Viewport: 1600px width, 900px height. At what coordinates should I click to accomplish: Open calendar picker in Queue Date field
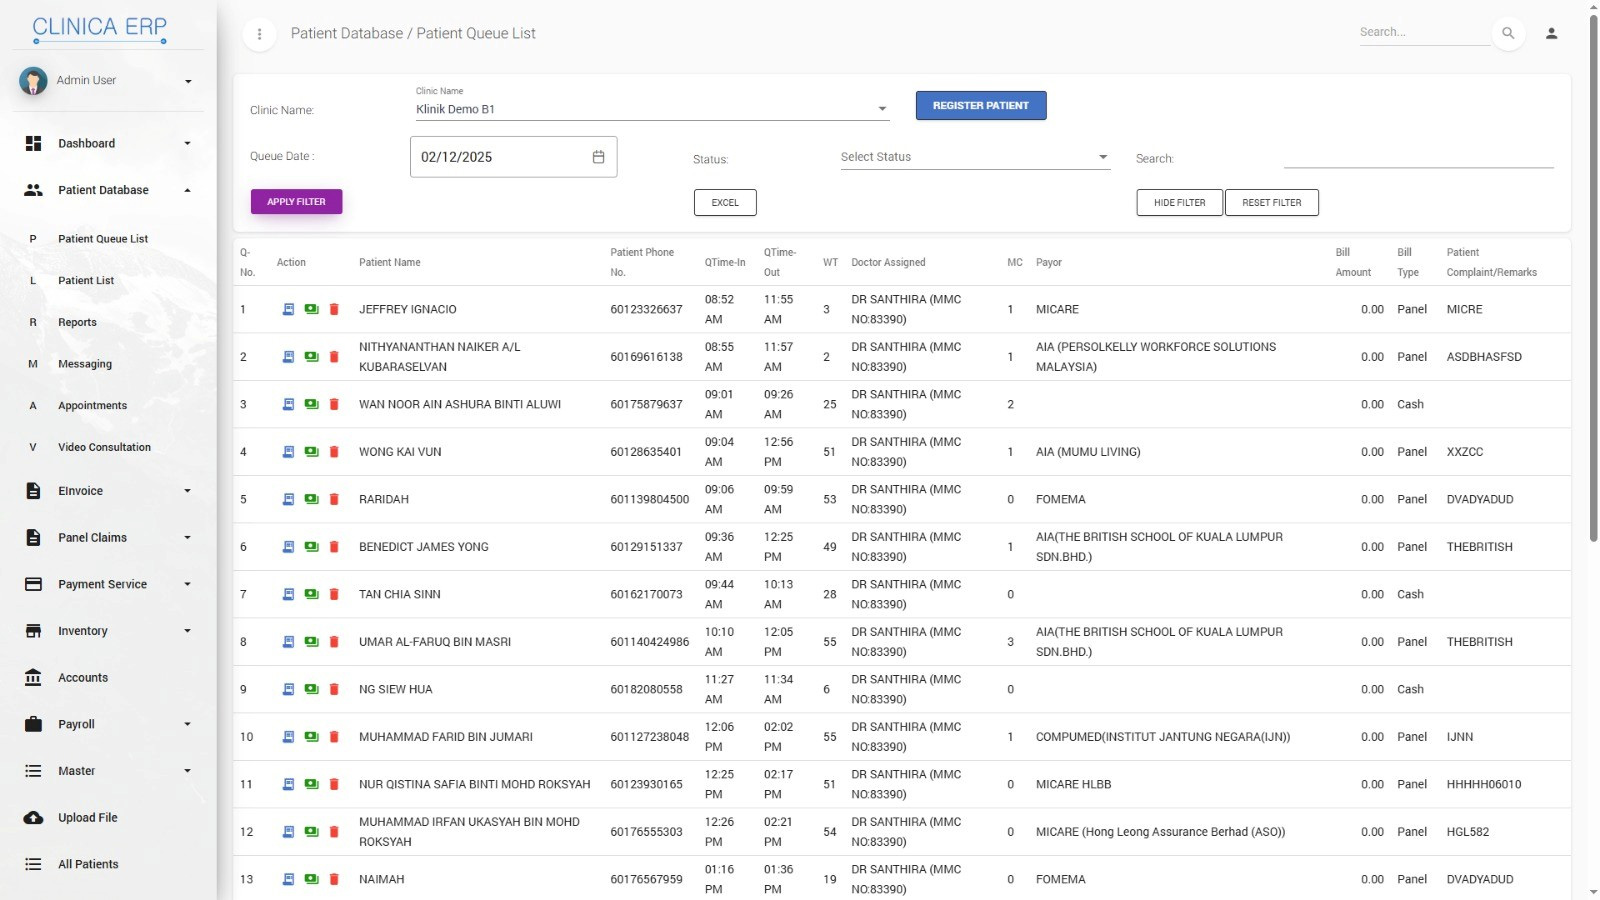[x=598, y=157]
